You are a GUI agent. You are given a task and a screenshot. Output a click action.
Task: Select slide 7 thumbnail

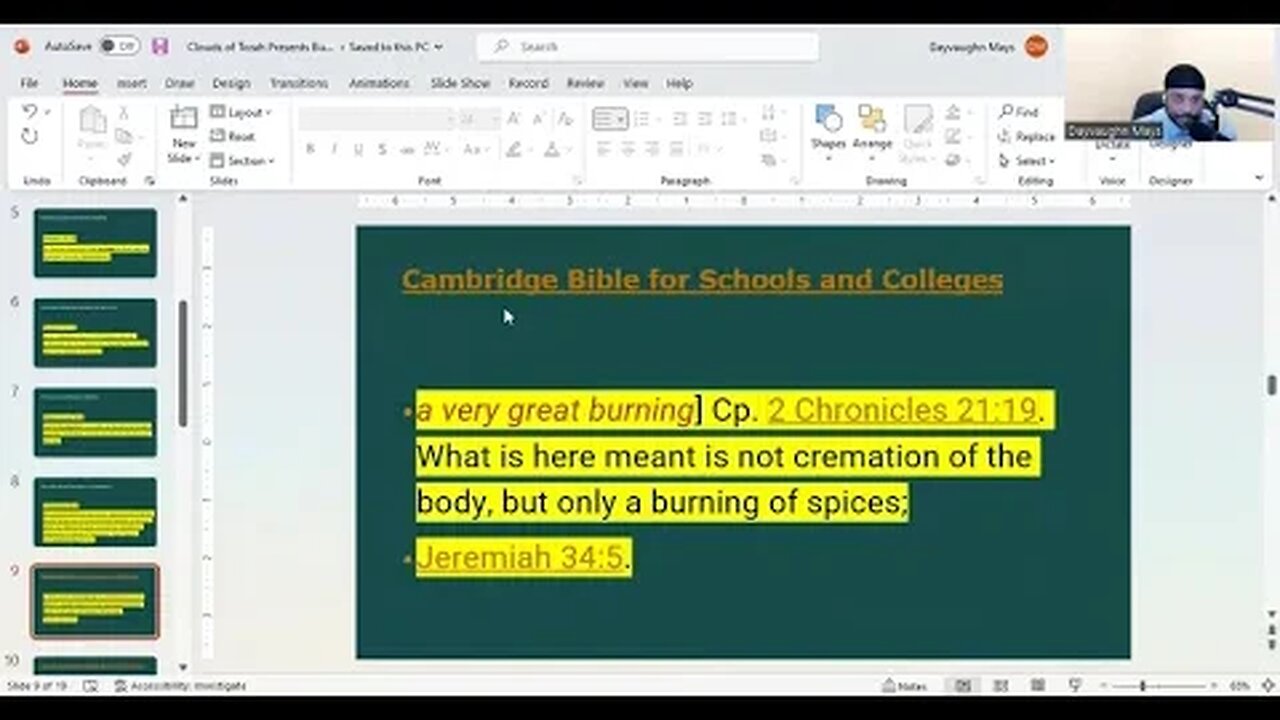point(95,422)
